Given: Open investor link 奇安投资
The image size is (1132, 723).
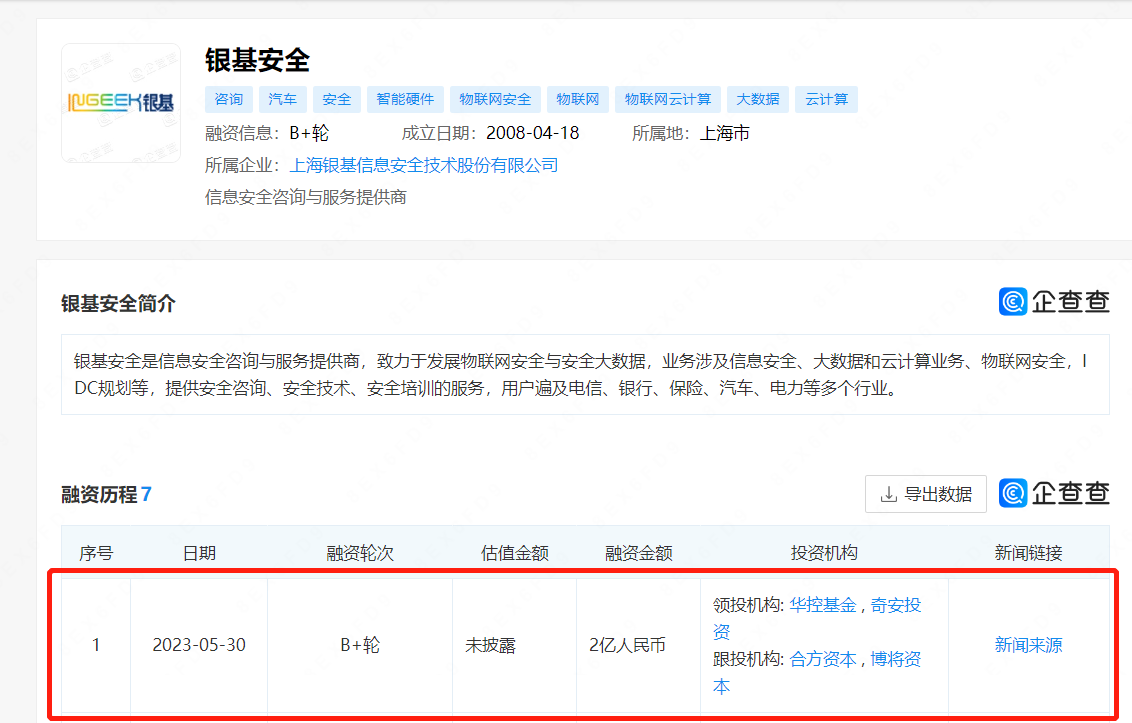Looking at the screenshot, I should click(895, 605).
